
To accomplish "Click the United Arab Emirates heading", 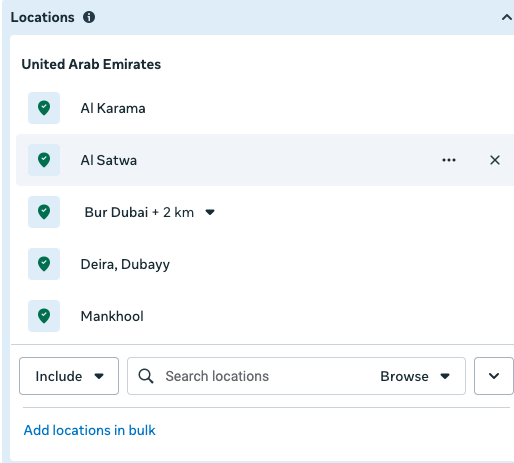I will (91, 64).
